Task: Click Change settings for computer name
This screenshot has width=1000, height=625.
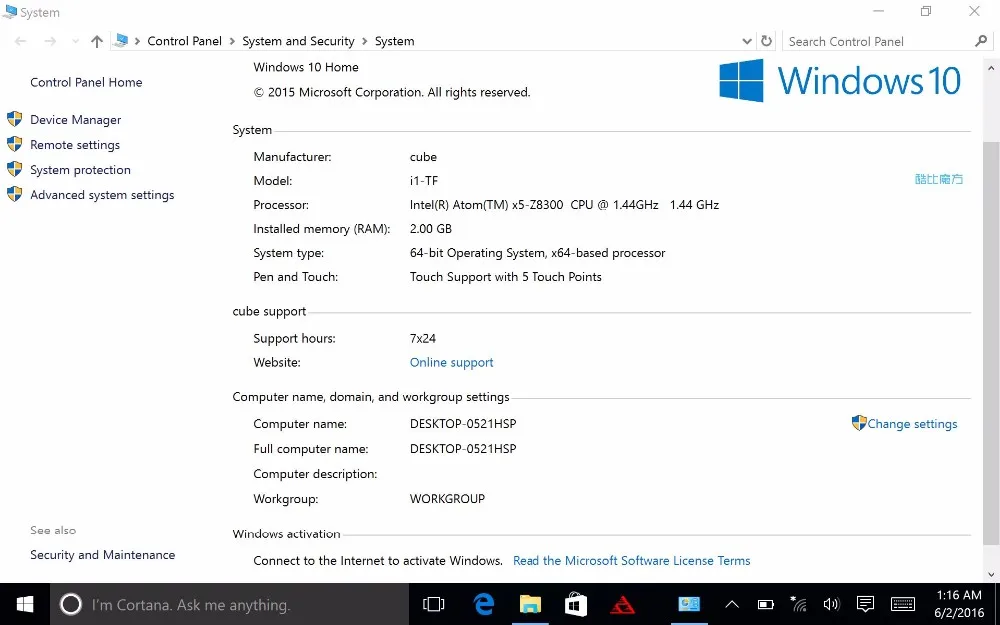Action: pyautogui.click(x=912, y=424)
